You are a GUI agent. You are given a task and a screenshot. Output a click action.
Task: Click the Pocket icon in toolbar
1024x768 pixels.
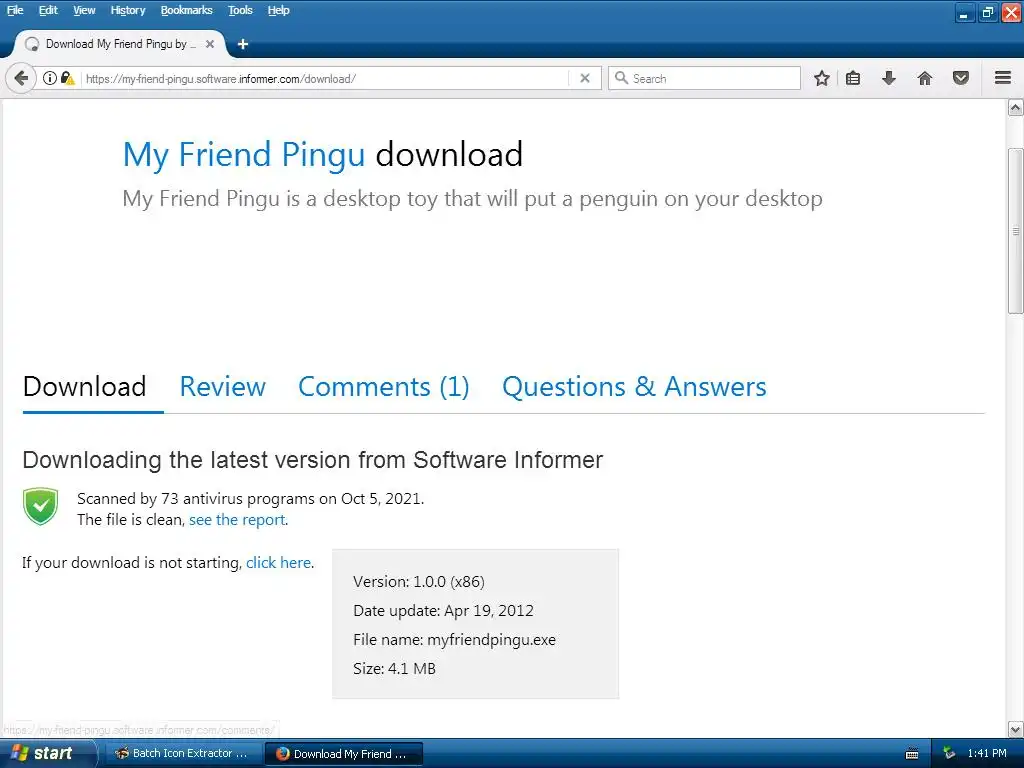961,78
